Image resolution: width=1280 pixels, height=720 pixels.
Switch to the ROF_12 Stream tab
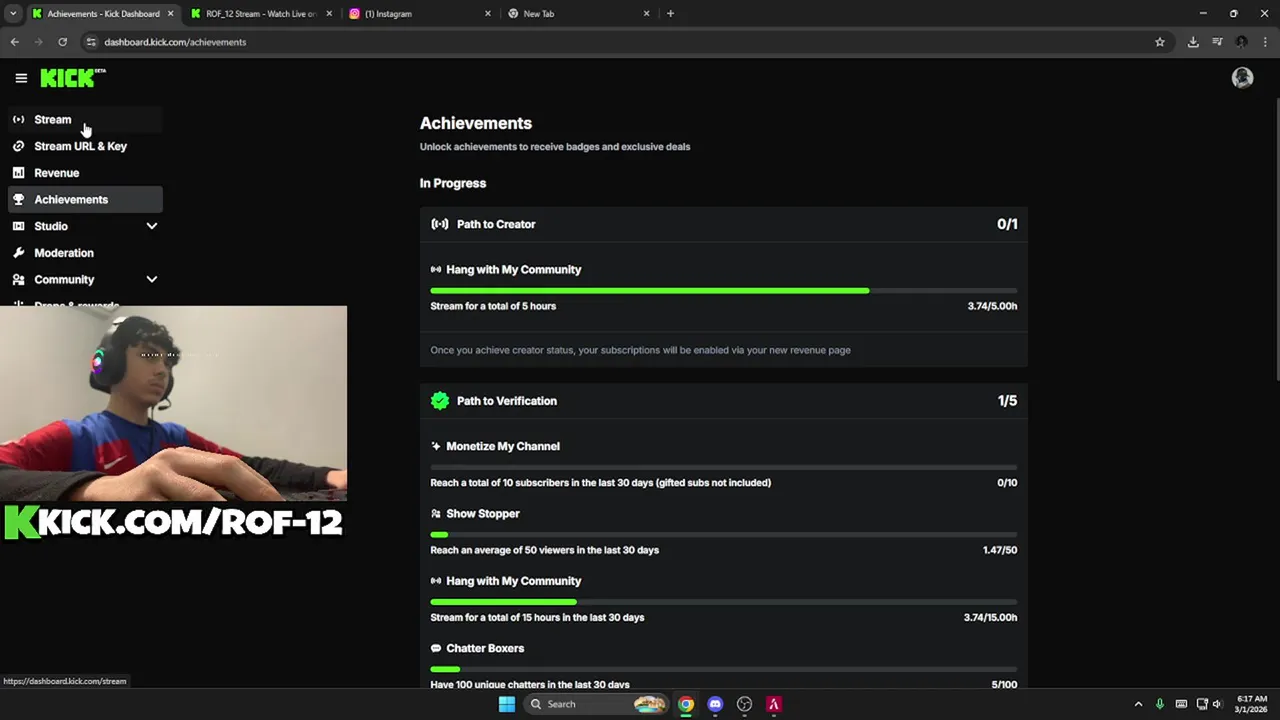[x=260, y=14]
